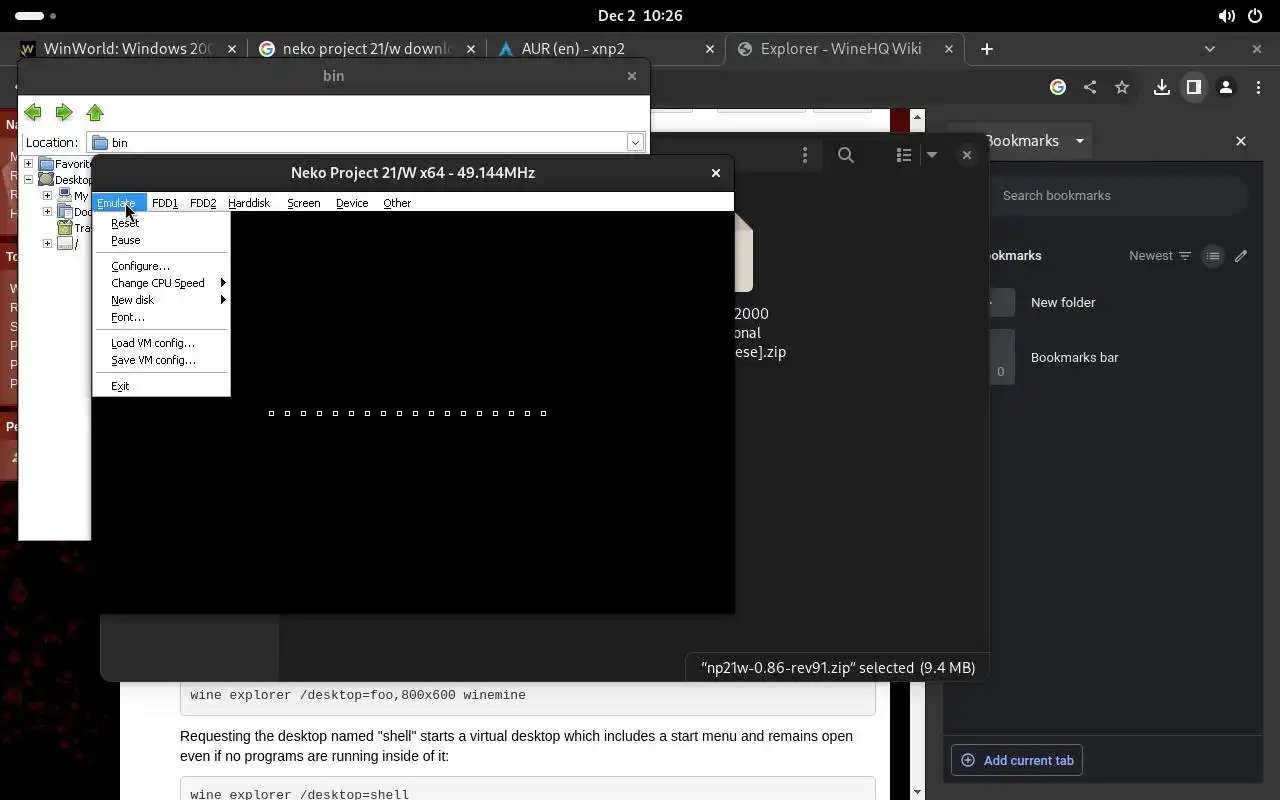This screenshot has height=800, width=1280.
Task: Click the Google icon in browser toolbar
Action: pos(1058,88)
